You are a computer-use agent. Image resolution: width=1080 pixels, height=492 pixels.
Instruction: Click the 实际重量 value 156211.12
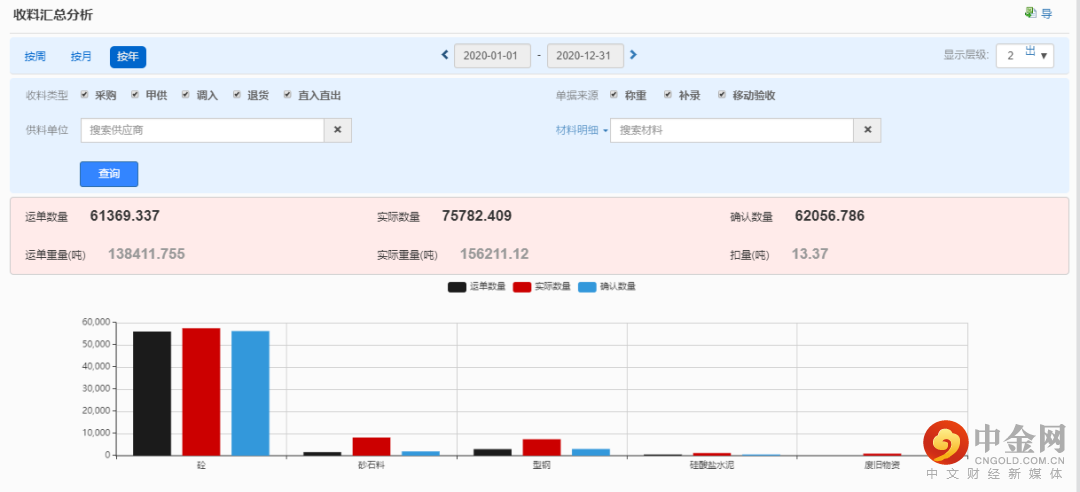click(x=495, y=254)
